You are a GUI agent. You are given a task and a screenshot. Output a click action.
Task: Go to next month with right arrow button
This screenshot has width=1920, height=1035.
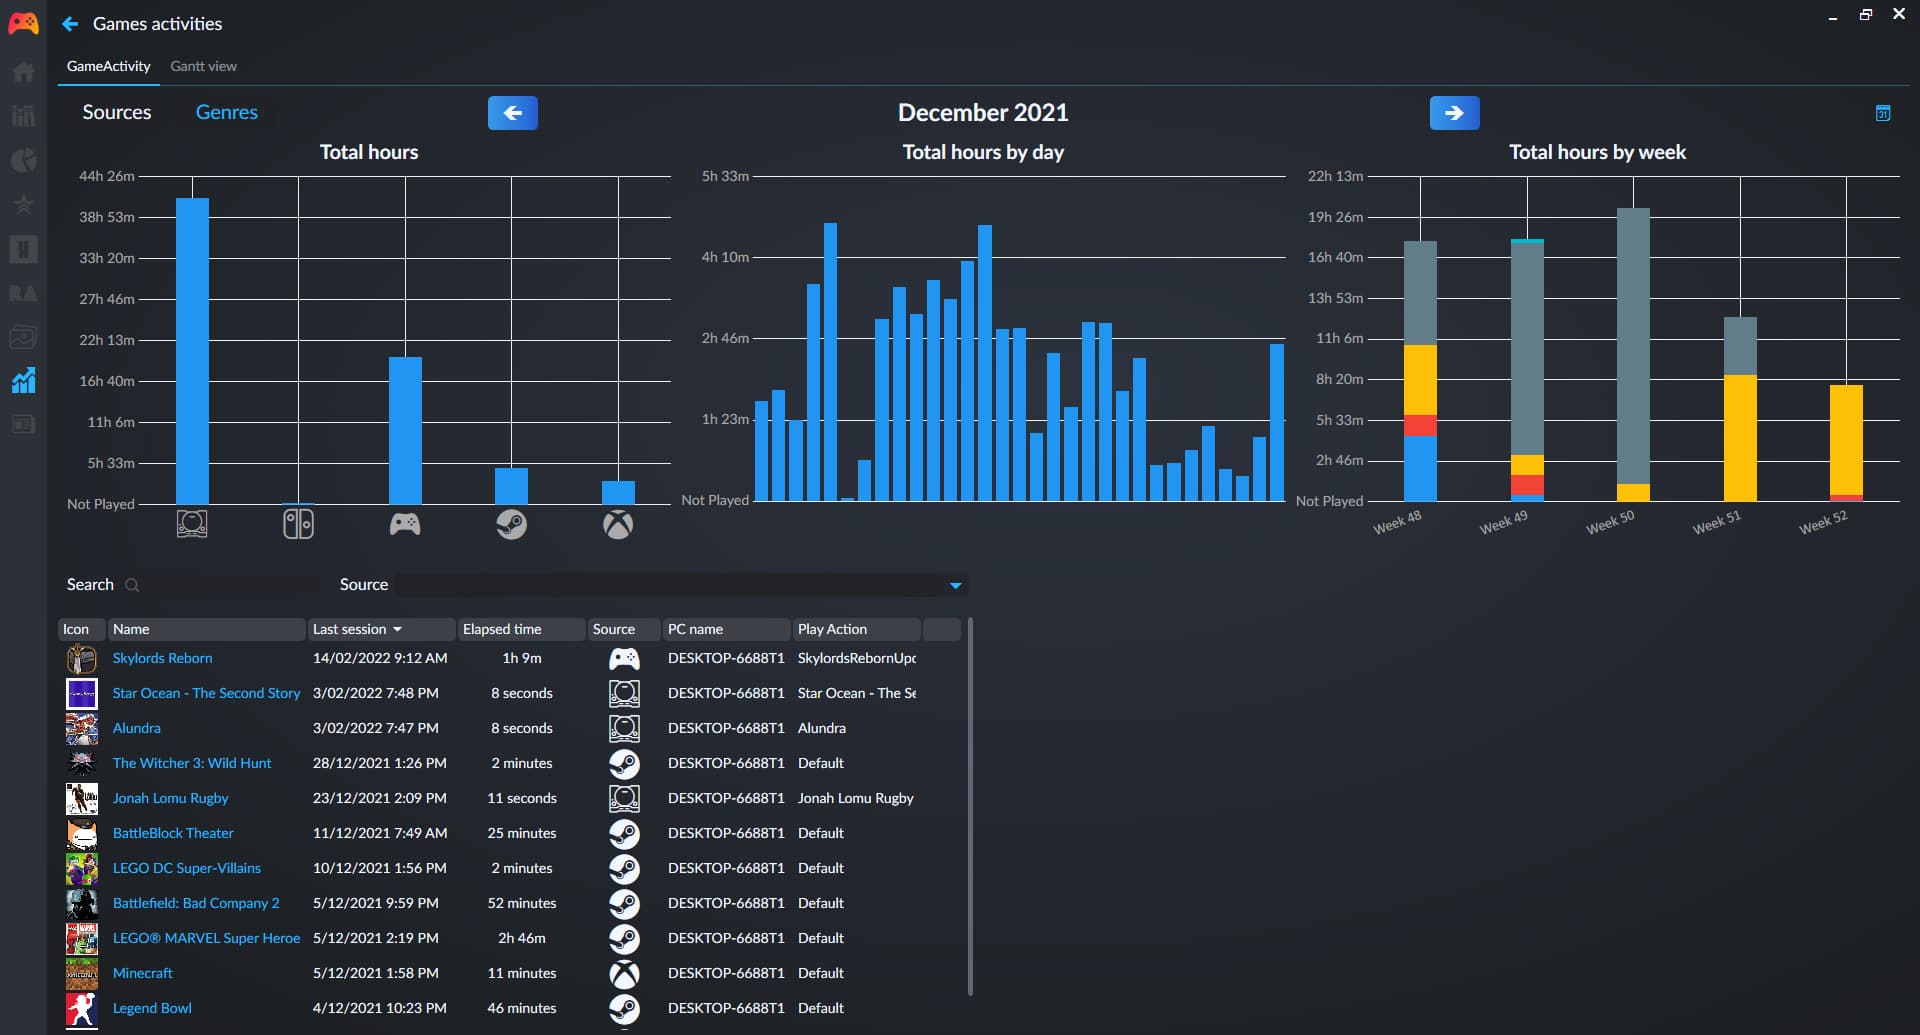click(x=1455, y=113)
